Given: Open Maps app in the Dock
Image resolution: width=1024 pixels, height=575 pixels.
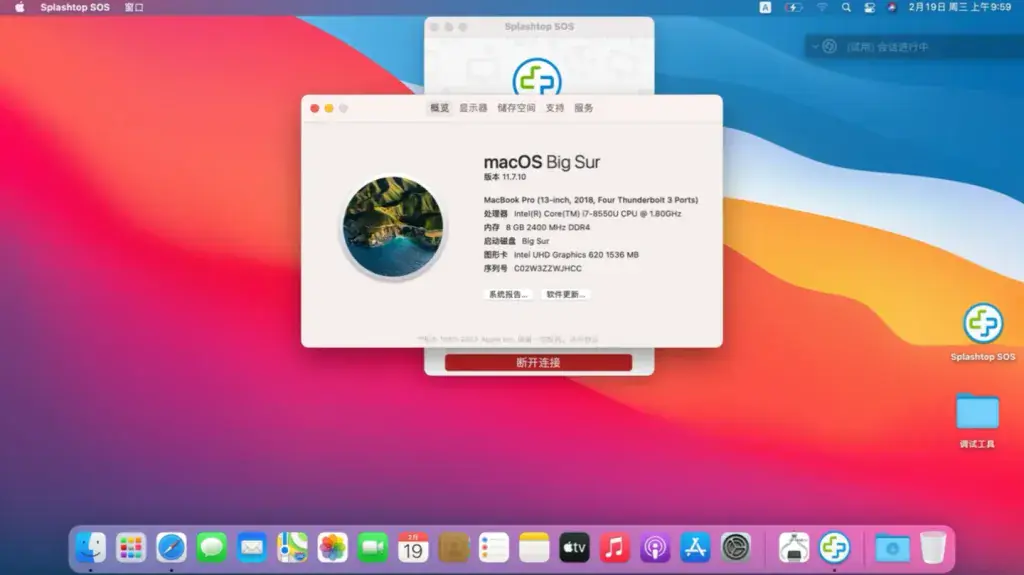Looking at the screenshot, I should click(x=292, y=548).
